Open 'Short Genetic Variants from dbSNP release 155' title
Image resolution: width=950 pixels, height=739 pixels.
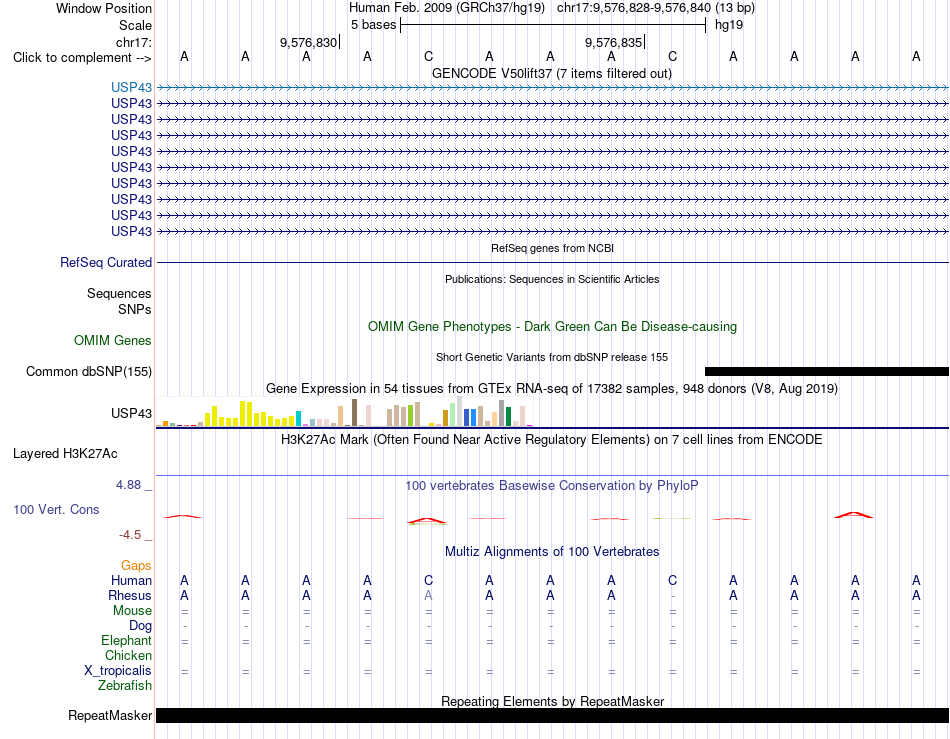(552, 357)
